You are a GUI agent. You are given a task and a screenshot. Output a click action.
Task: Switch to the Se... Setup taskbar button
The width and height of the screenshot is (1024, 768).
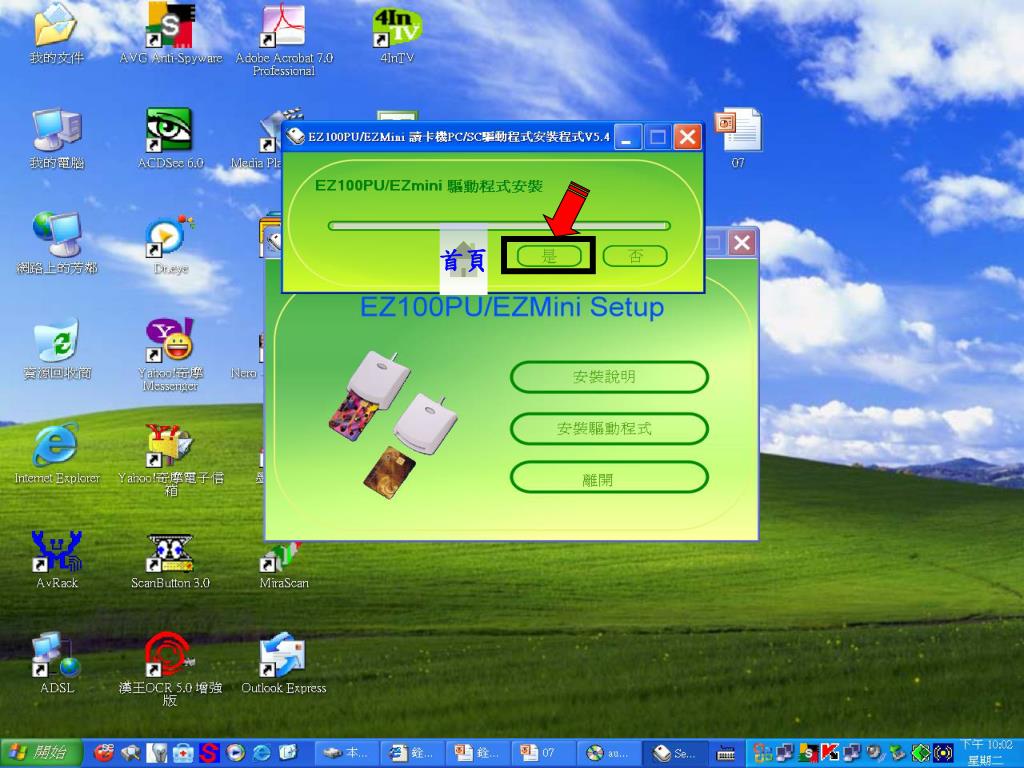coord(675,753)
